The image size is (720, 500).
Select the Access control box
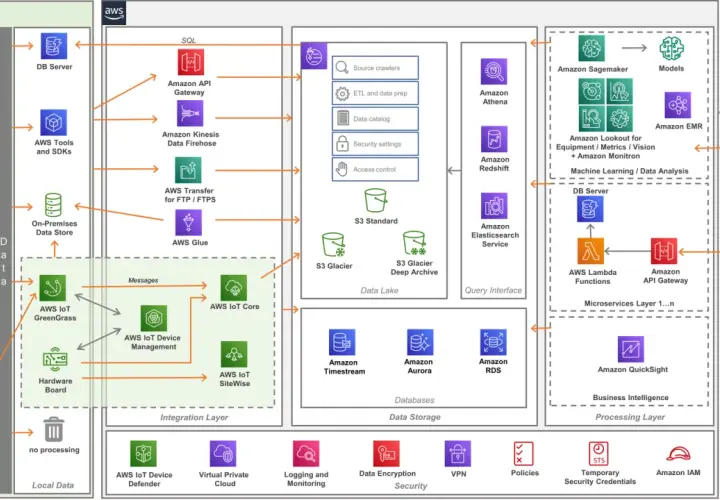tap(375, 169)
